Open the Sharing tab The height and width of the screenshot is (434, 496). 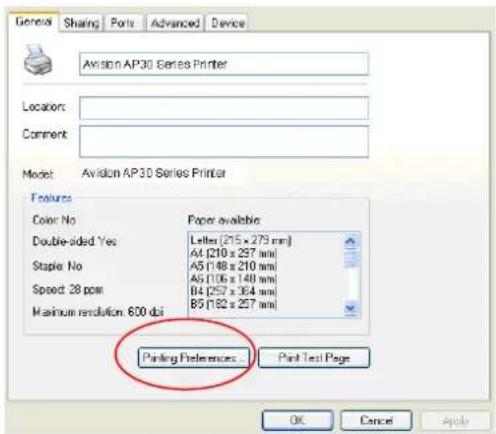[81, 23]
